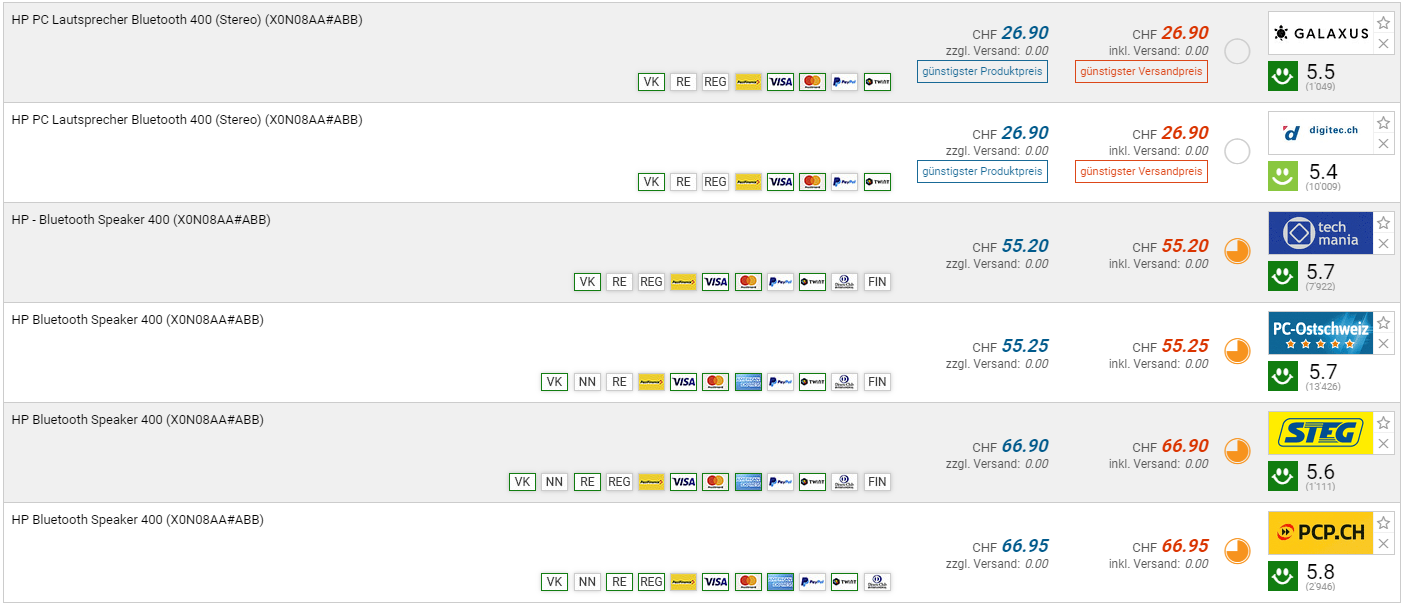Toggle the star next to the STEG logo
Image resolution: width=1404 pixels, height=604 pixels.
(x=1383, y=423)
